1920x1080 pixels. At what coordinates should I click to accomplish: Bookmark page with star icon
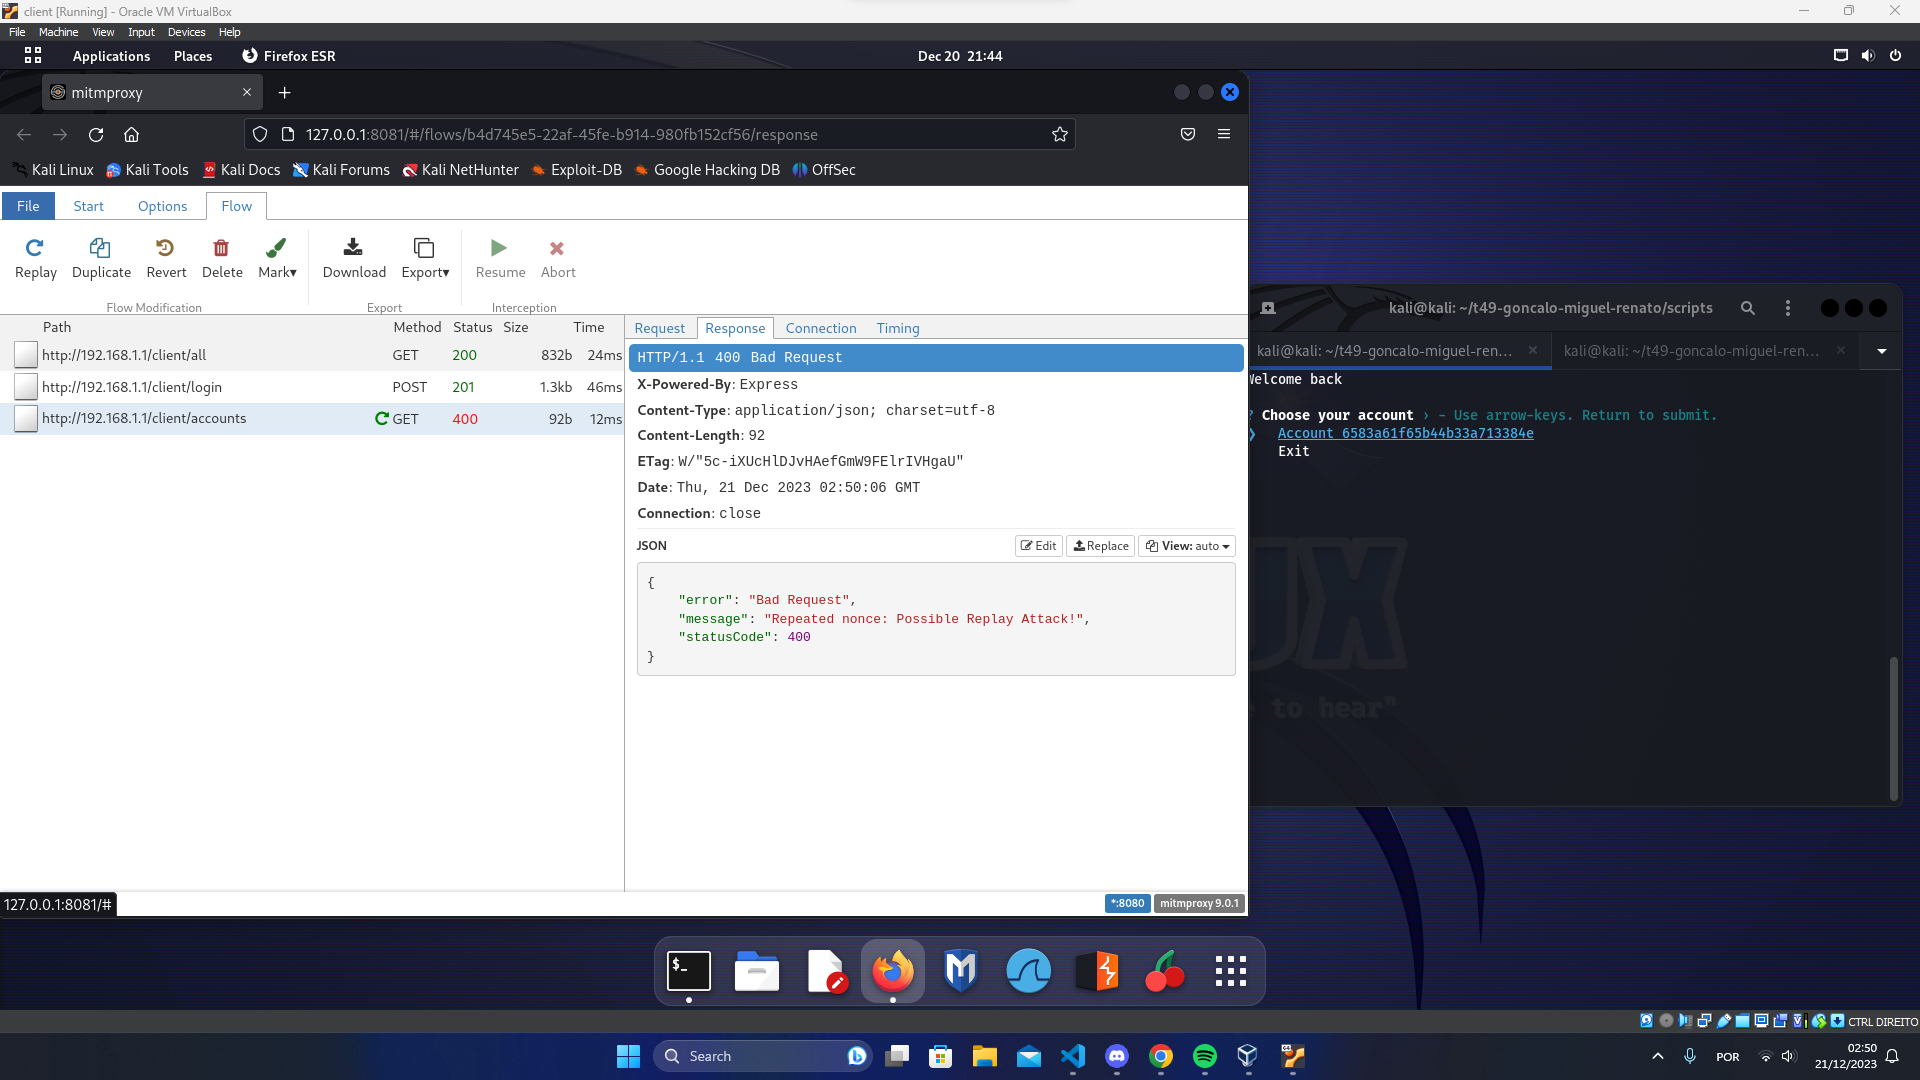[x=1060, y=135]
